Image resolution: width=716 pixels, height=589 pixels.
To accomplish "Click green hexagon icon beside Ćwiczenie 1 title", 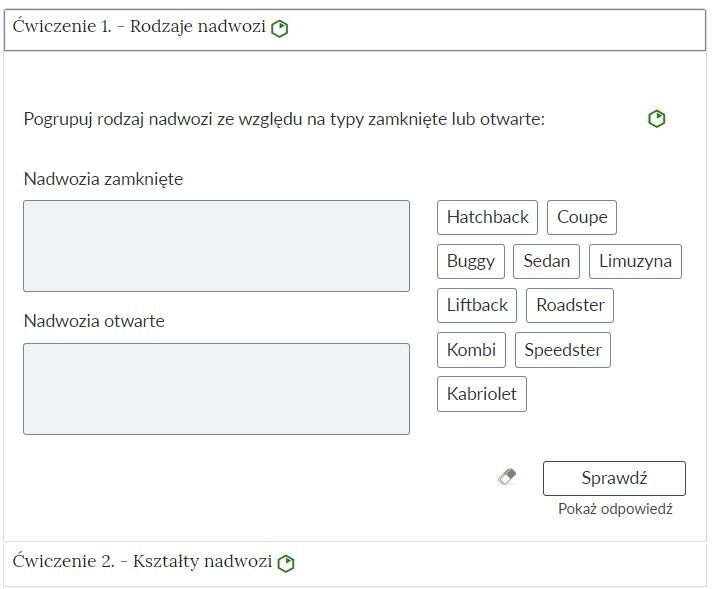I will pos(280,28).
